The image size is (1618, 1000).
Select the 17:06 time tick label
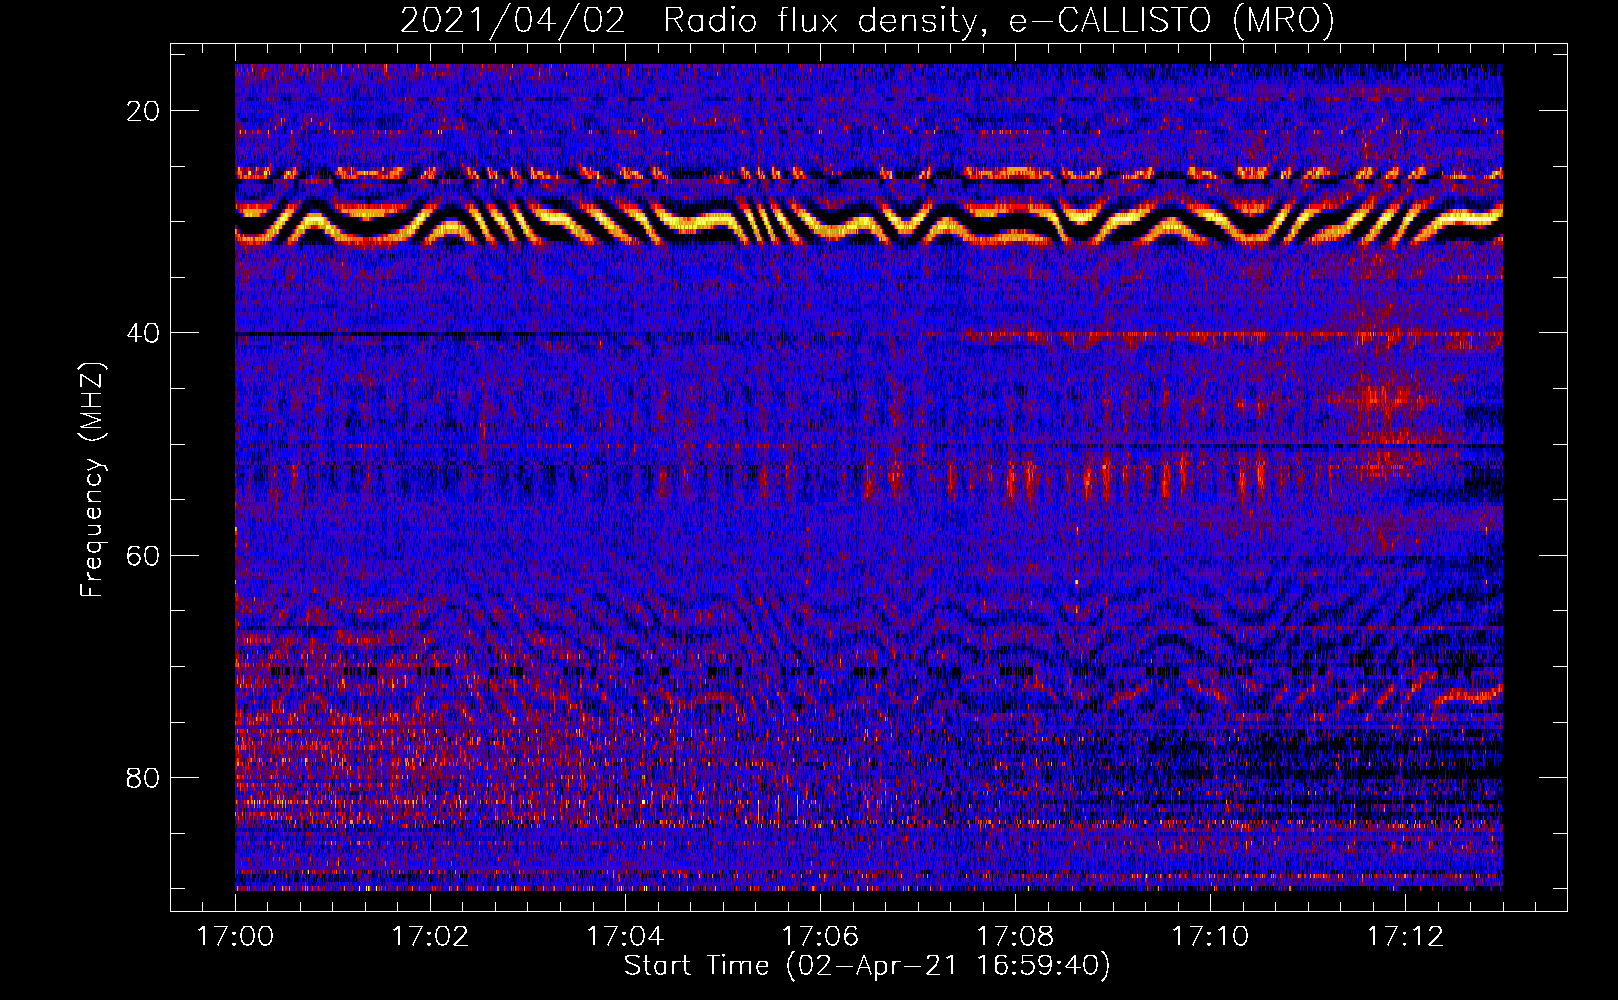pos(820,937)
